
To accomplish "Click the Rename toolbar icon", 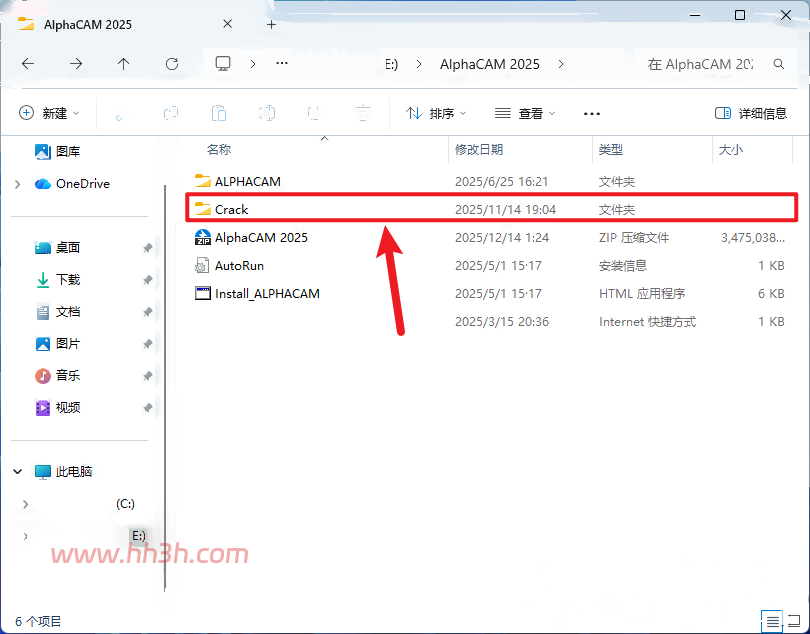I will [x=267, y=113].
